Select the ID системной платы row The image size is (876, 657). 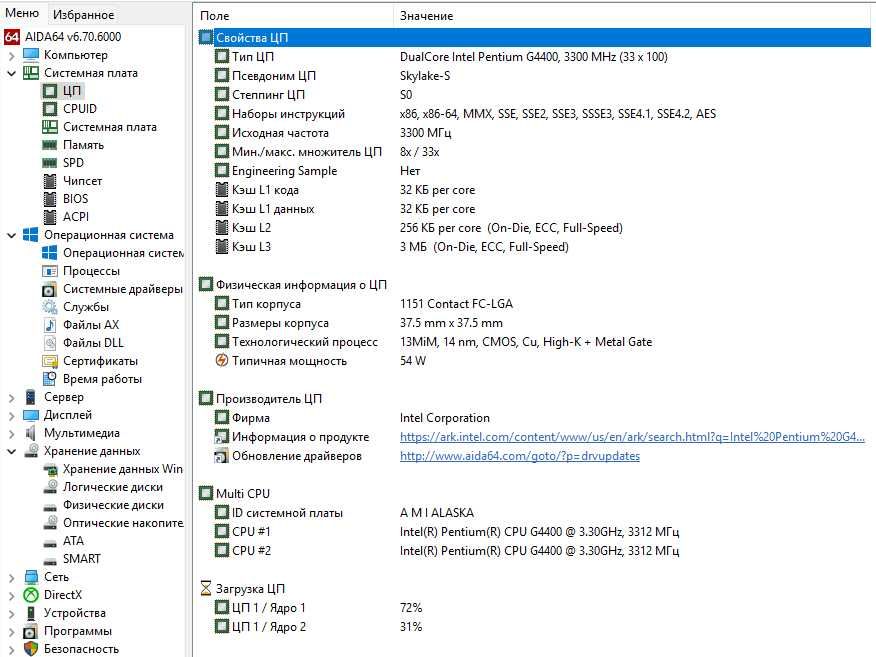click(x=534, y=512)
